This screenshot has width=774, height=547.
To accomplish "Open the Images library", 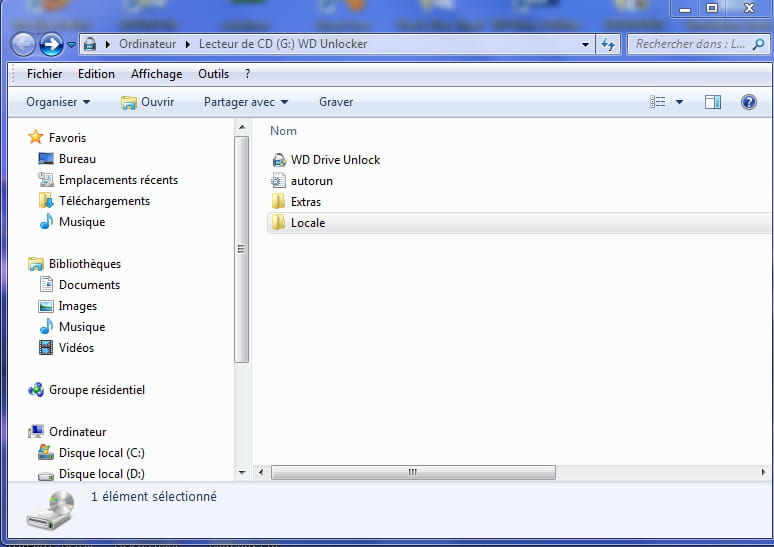I will 68,306.
